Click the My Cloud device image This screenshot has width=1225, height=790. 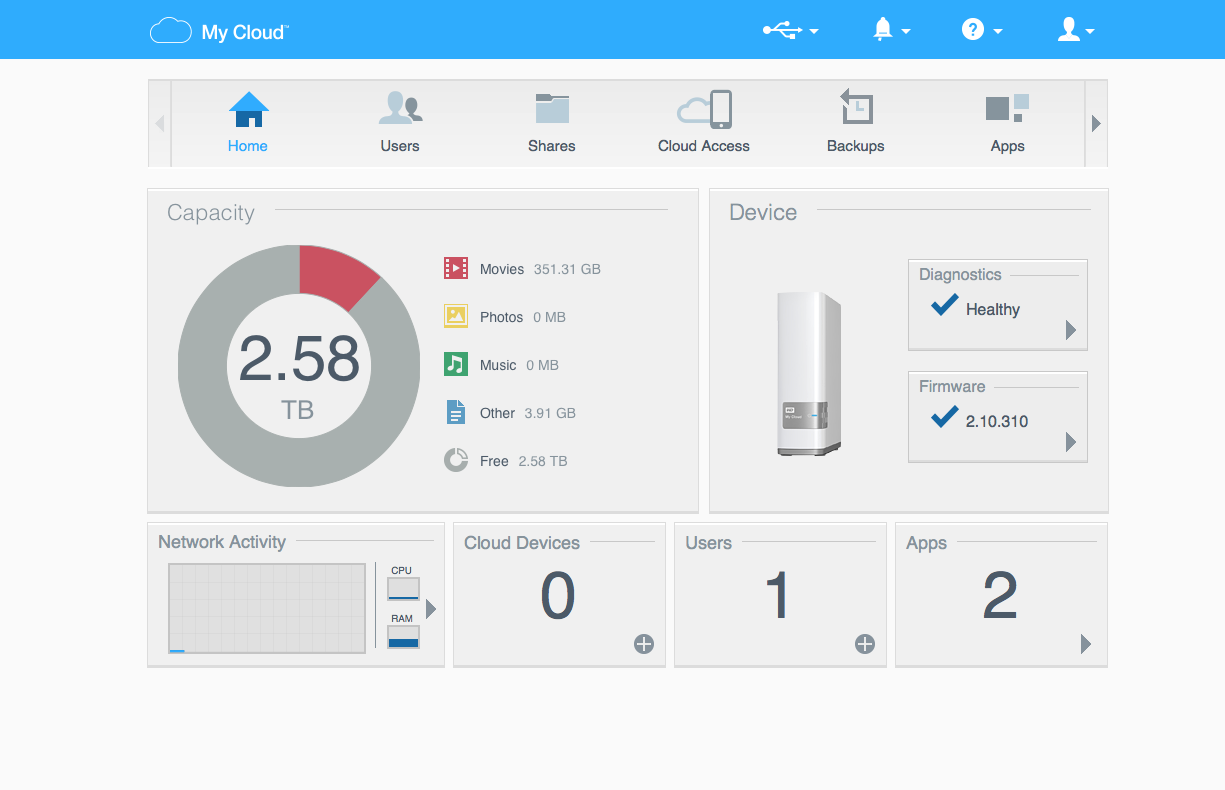click(x=810, y=374)
